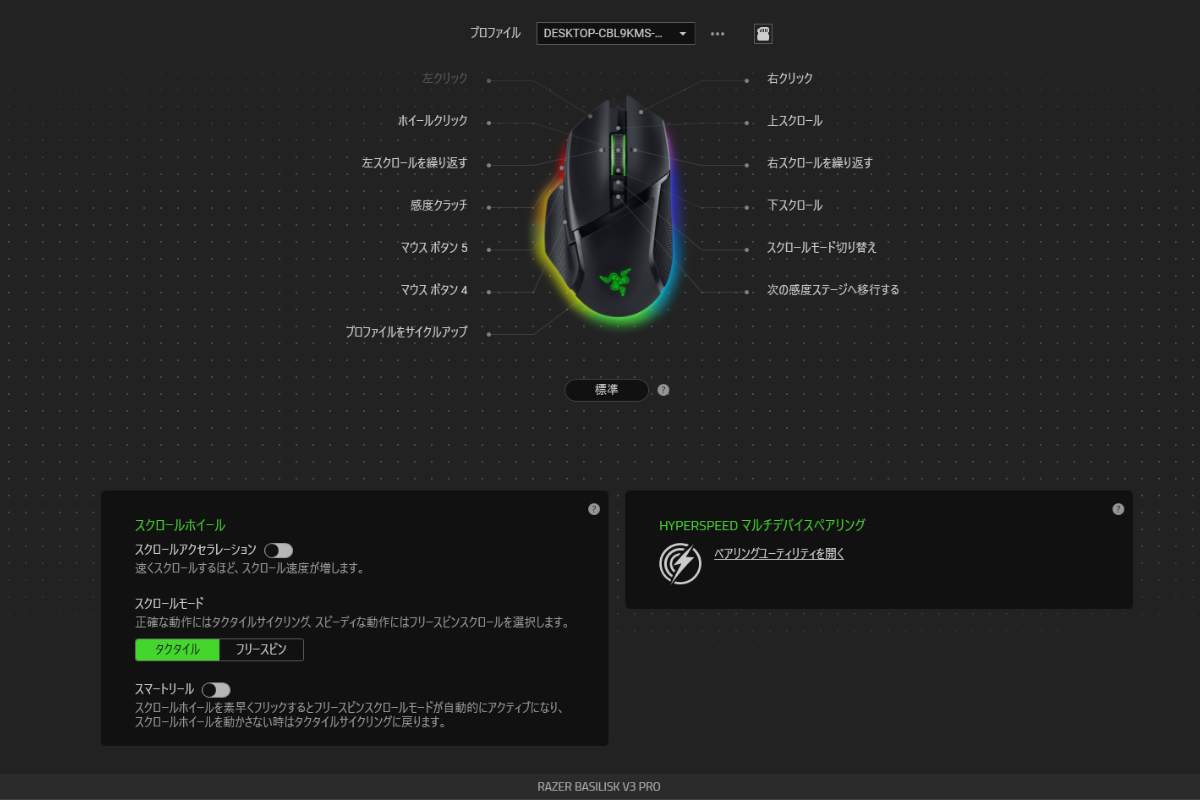
Task: Click the スクロールモード label
Action: click(169, 604)
